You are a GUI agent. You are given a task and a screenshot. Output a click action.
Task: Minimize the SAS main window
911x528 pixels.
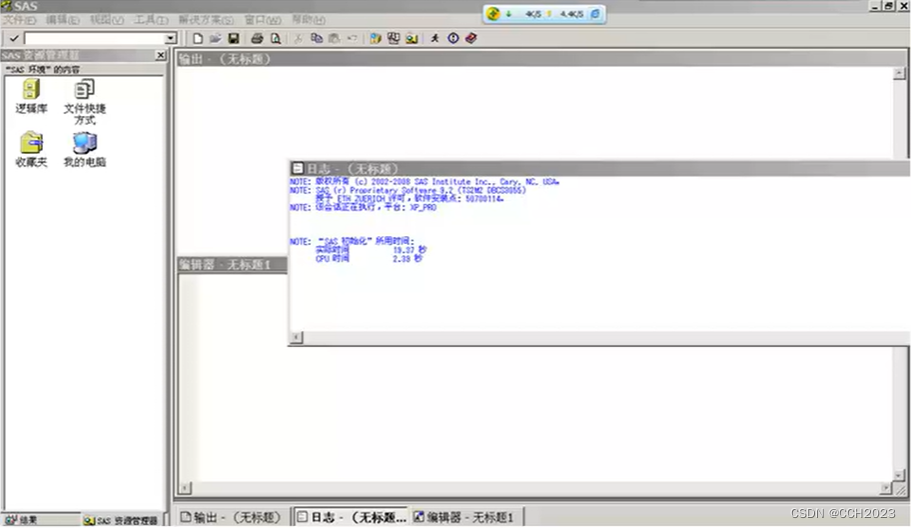tap(875, 6)
